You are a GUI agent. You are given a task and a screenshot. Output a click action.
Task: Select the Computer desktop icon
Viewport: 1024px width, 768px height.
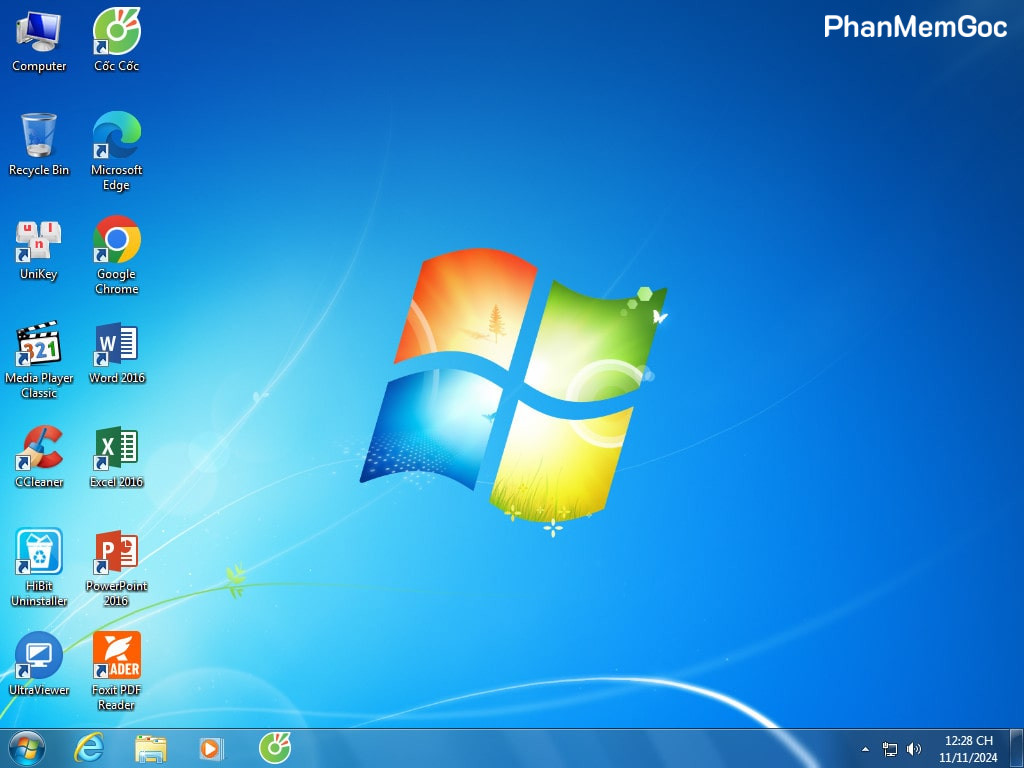click(x=39, y=33)
